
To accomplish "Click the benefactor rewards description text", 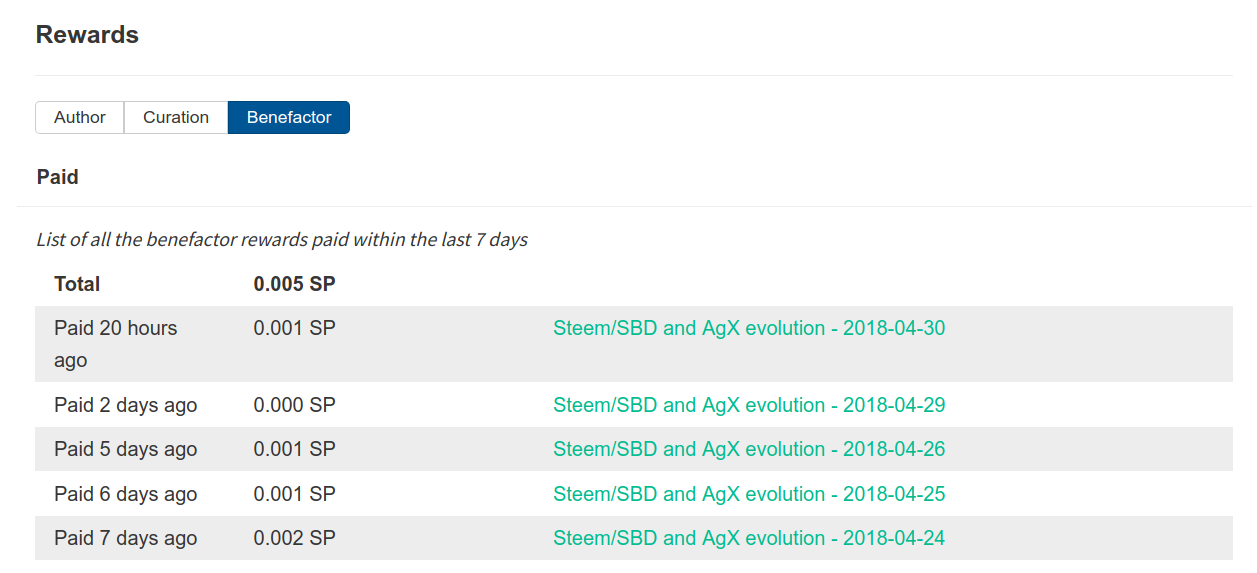I will tap(282, 240).
